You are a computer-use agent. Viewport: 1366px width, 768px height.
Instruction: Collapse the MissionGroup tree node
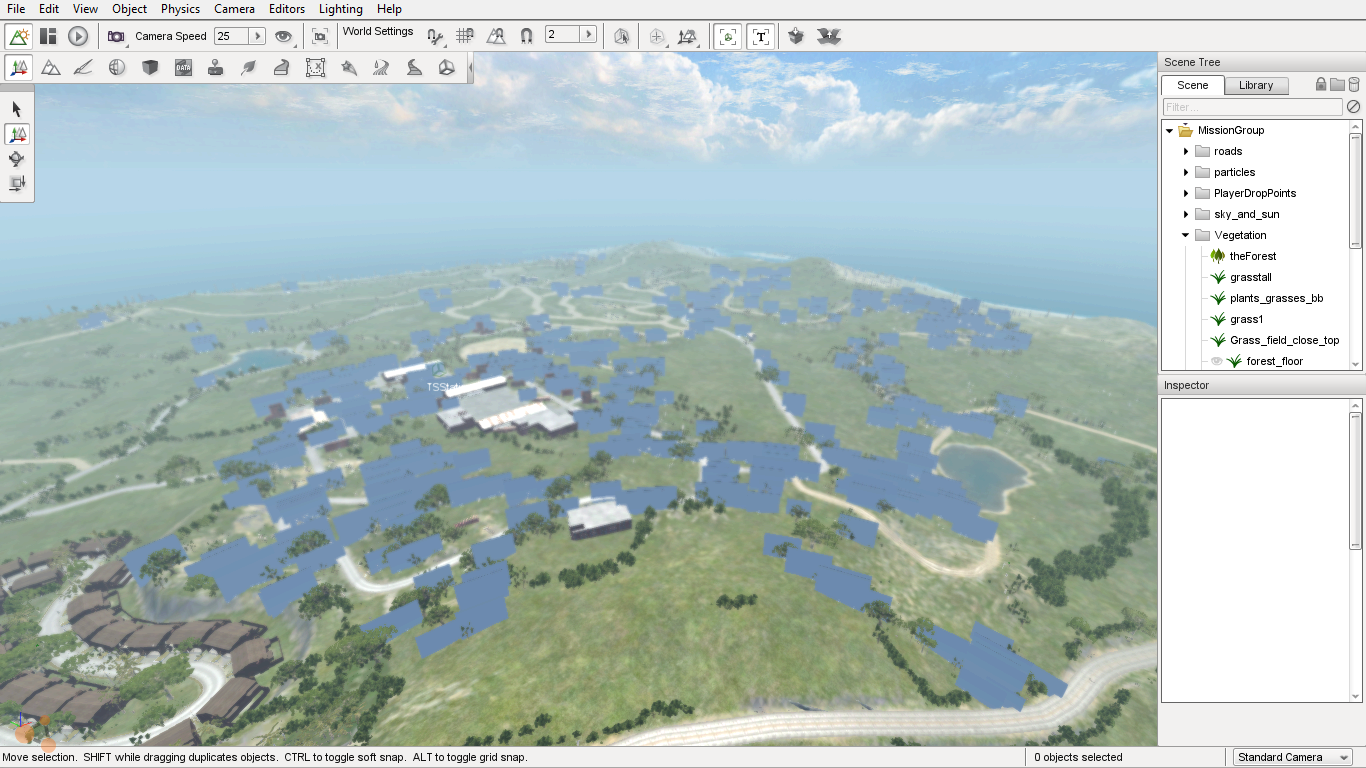[x=1169, y=130]
